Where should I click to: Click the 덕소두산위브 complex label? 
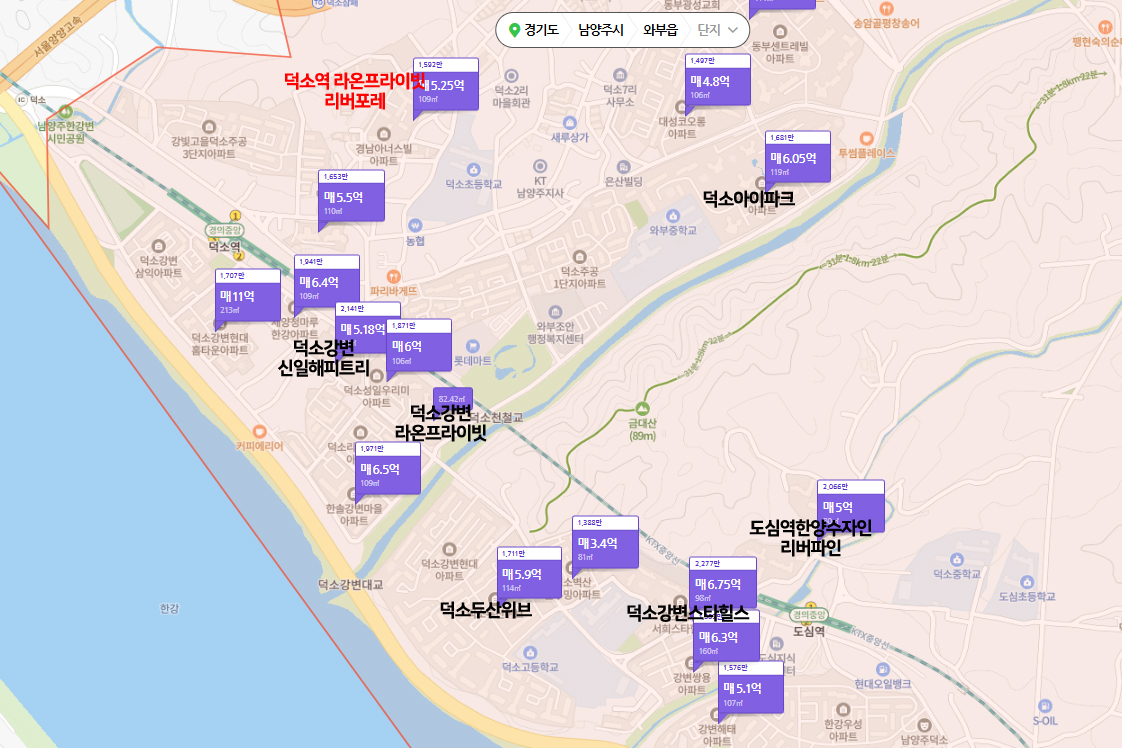pyautogui.click(x=486, y=610)
